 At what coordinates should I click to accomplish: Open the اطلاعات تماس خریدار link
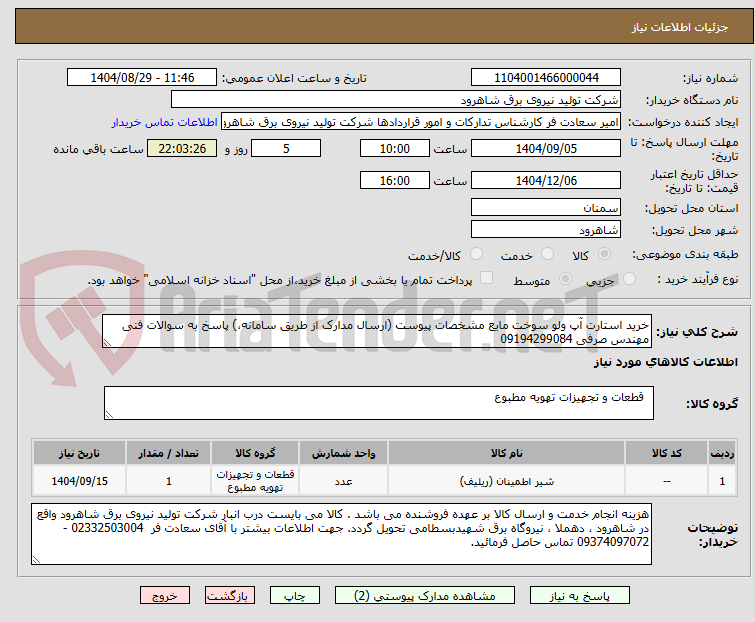point(165,122)
